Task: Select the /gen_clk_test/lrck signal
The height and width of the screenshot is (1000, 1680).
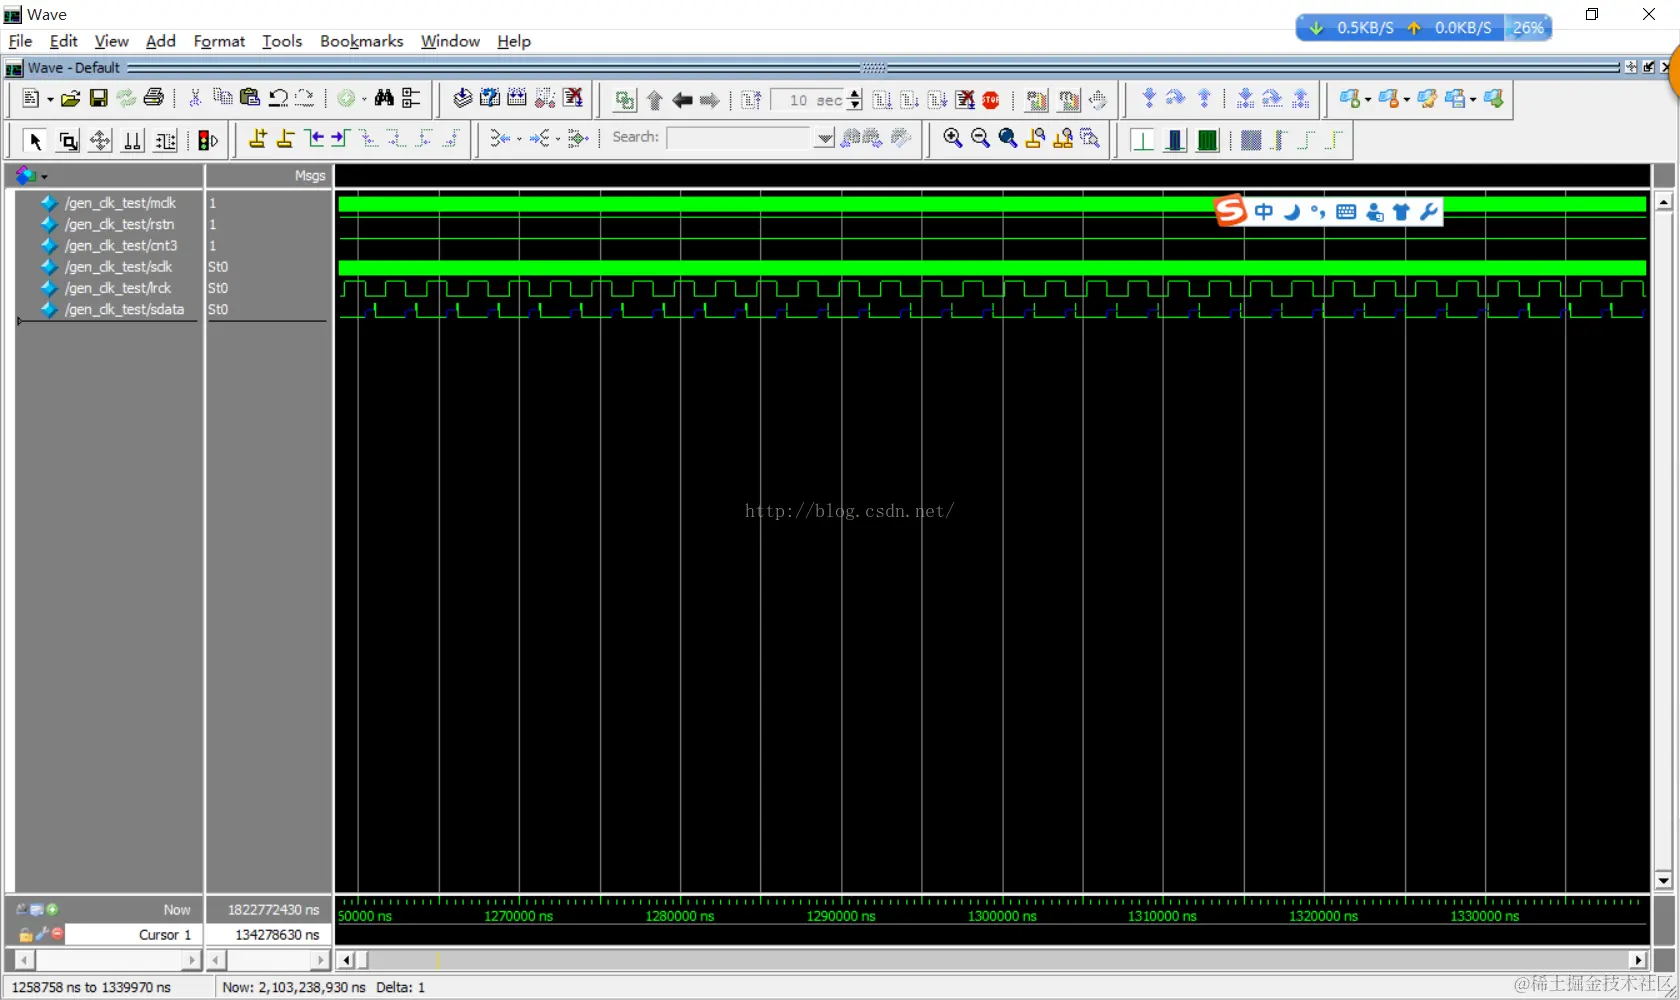Action: click(x=117, y=288)
